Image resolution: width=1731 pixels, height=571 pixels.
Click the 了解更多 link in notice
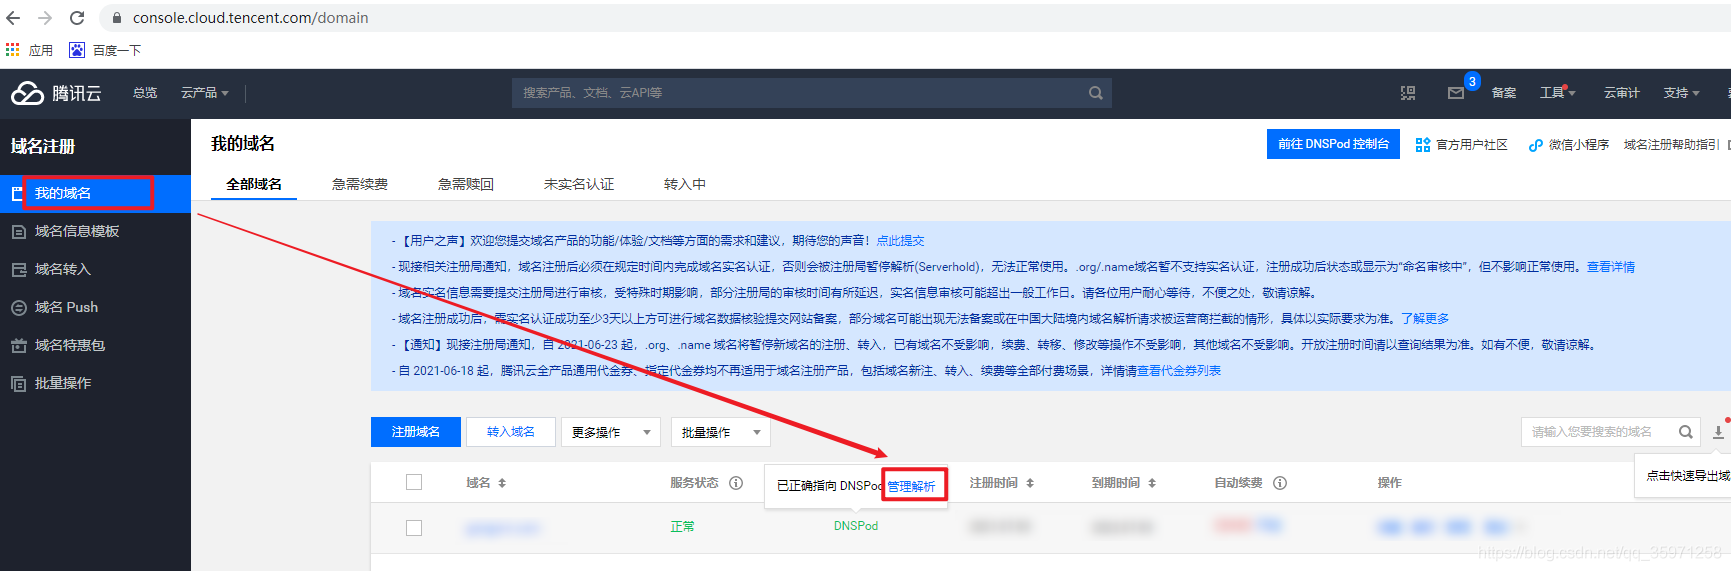(1425, 319)
